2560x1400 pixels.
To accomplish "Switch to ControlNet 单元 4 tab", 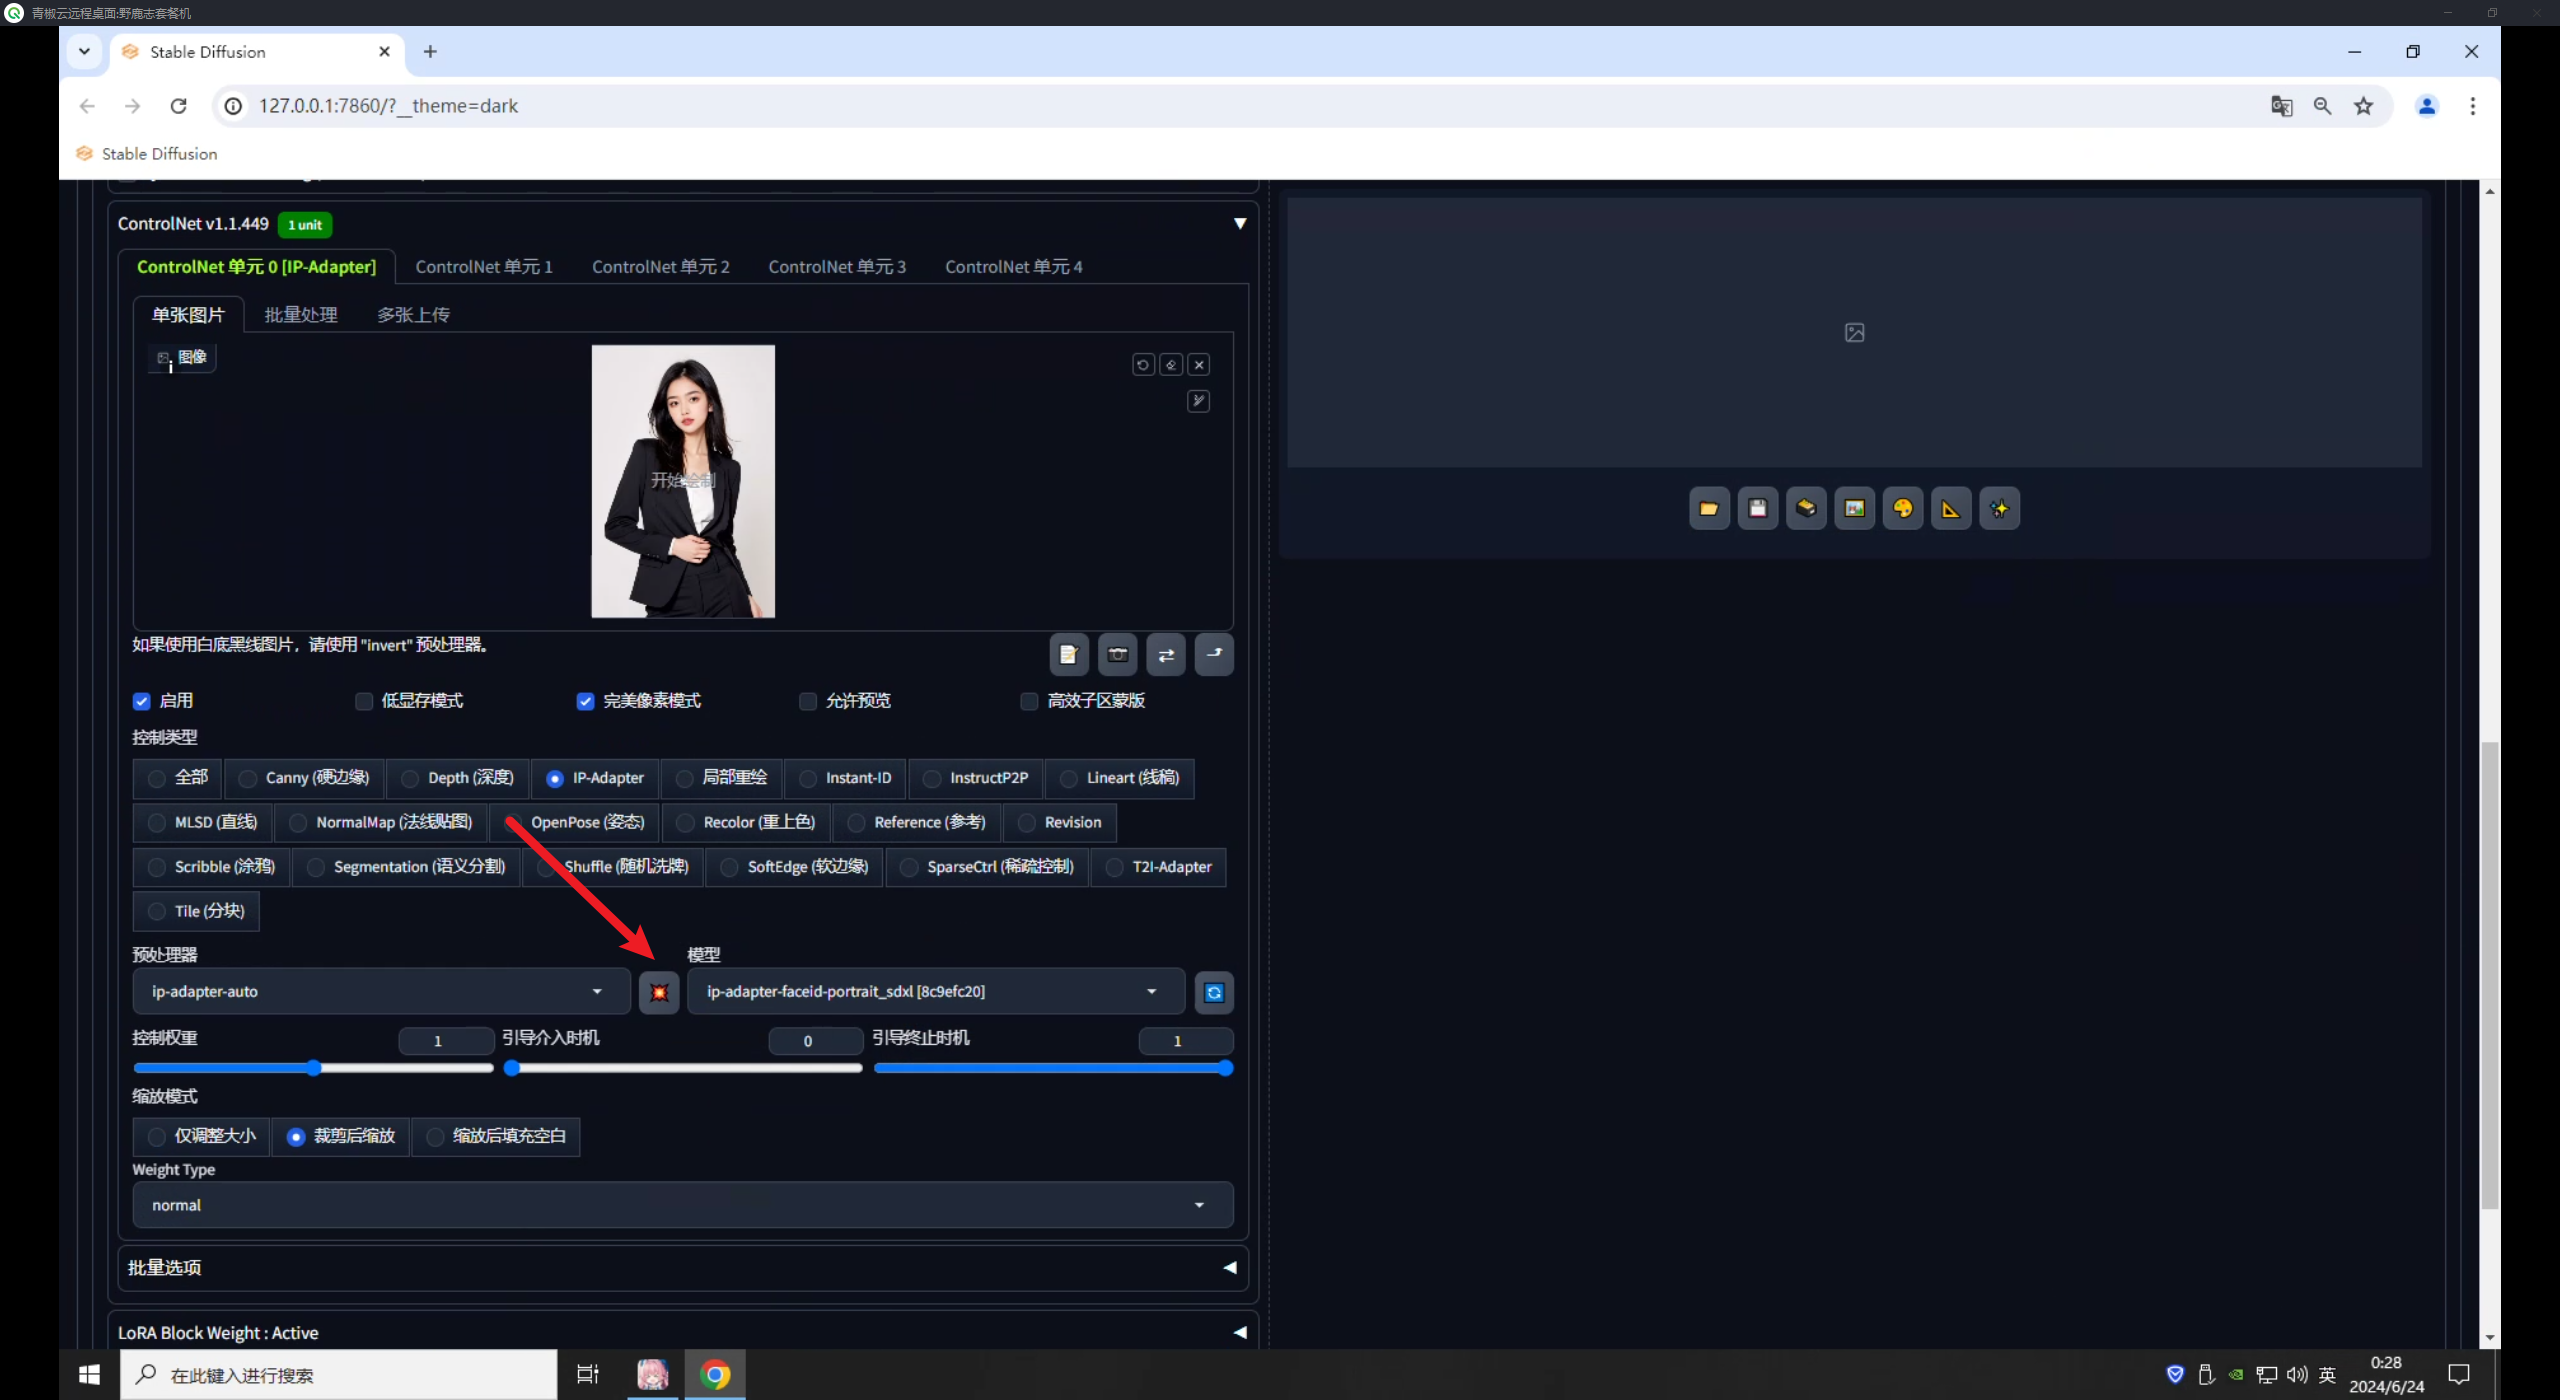I will [1013, 267].
